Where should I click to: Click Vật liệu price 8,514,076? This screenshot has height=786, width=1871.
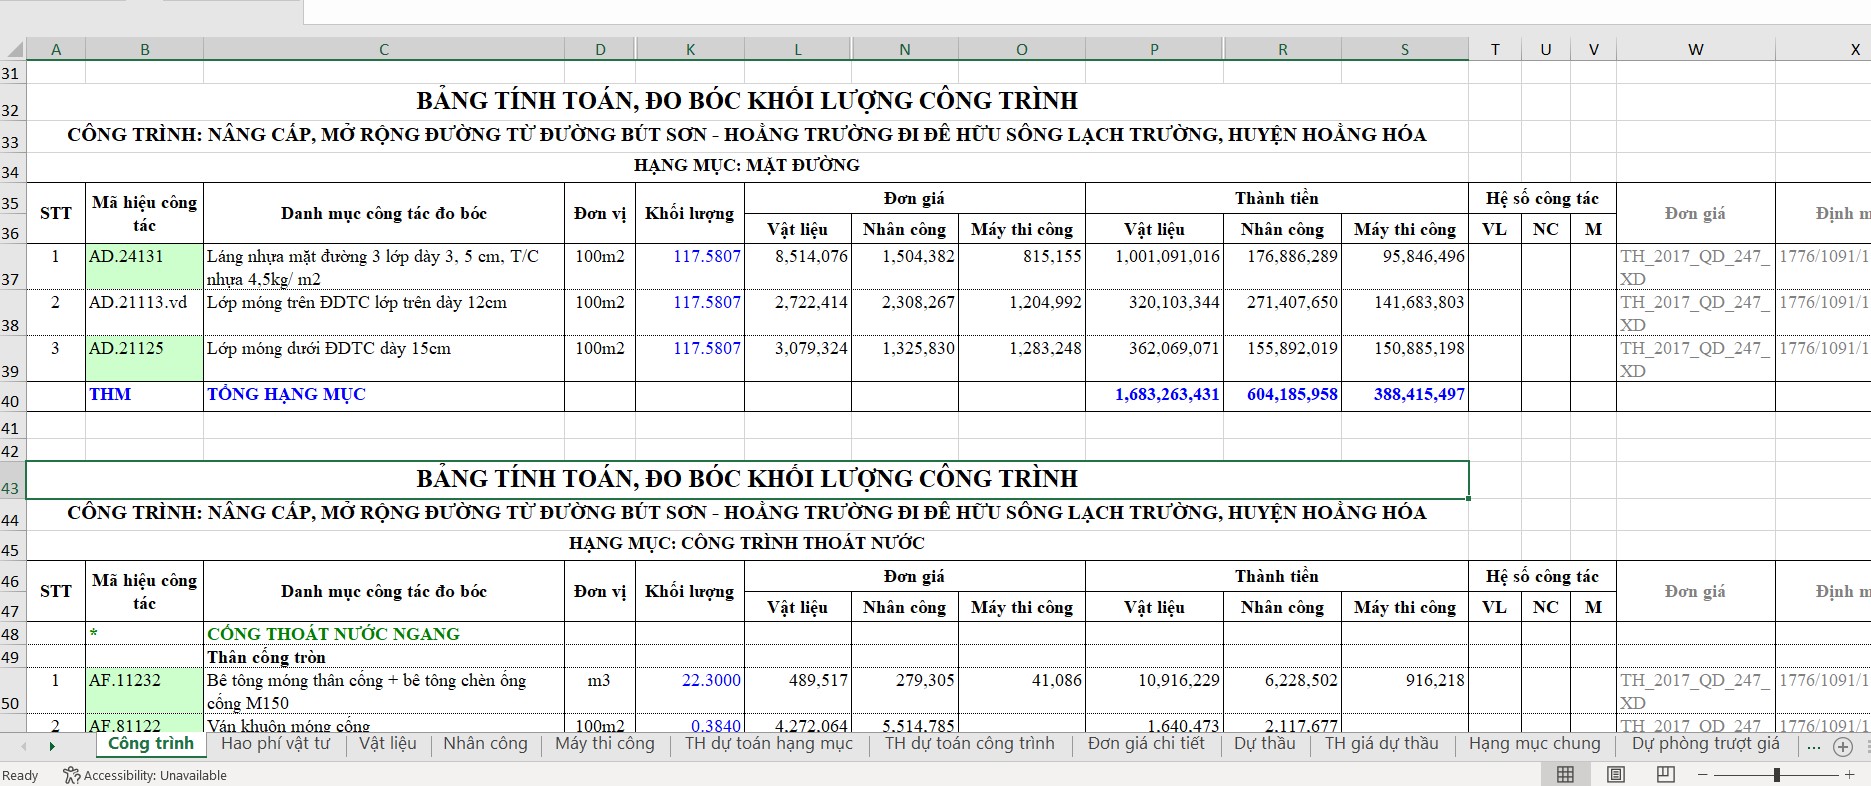(798, 267)
